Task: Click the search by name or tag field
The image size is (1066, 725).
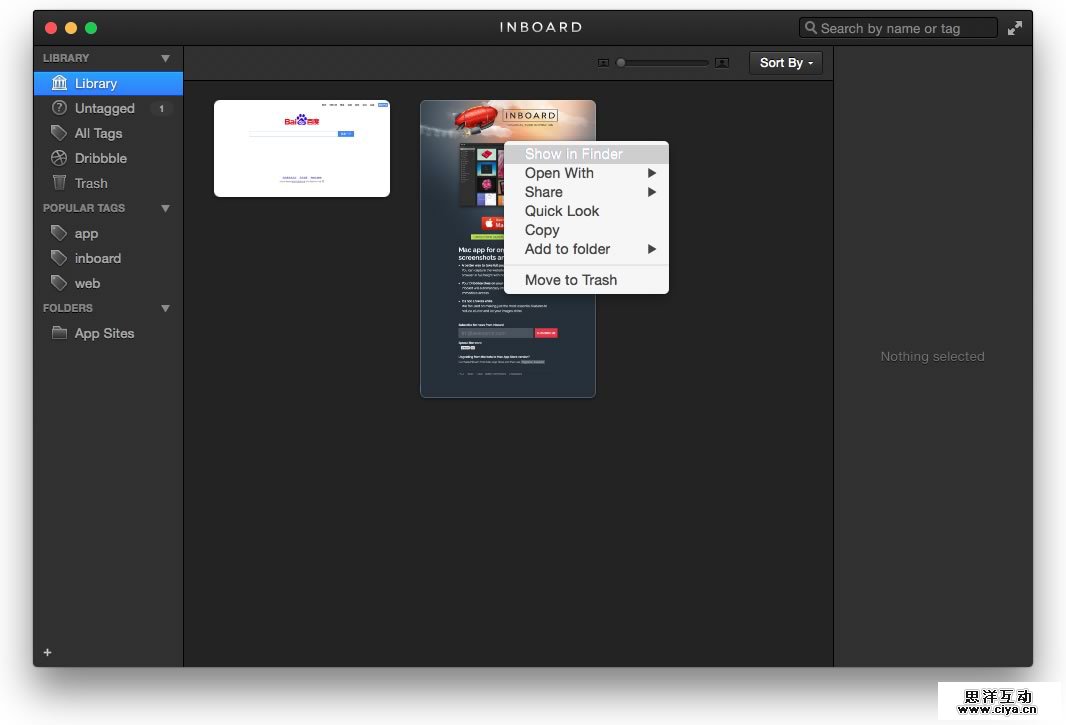Action: click(x=898, y=28)
